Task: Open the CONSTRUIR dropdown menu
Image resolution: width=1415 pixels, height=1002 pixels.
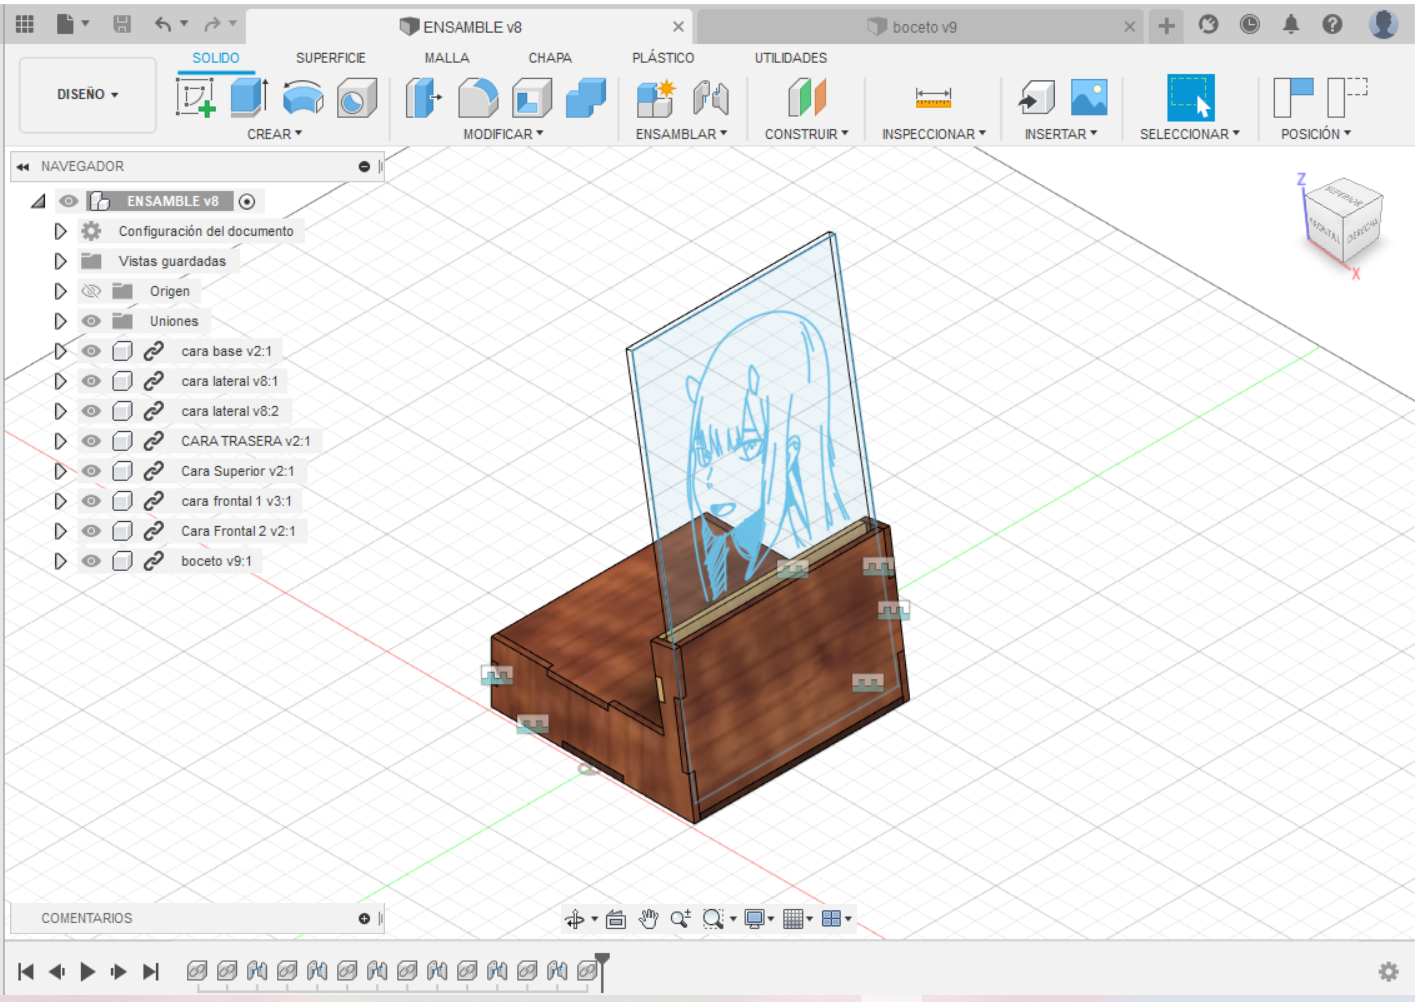Action: 806,134
